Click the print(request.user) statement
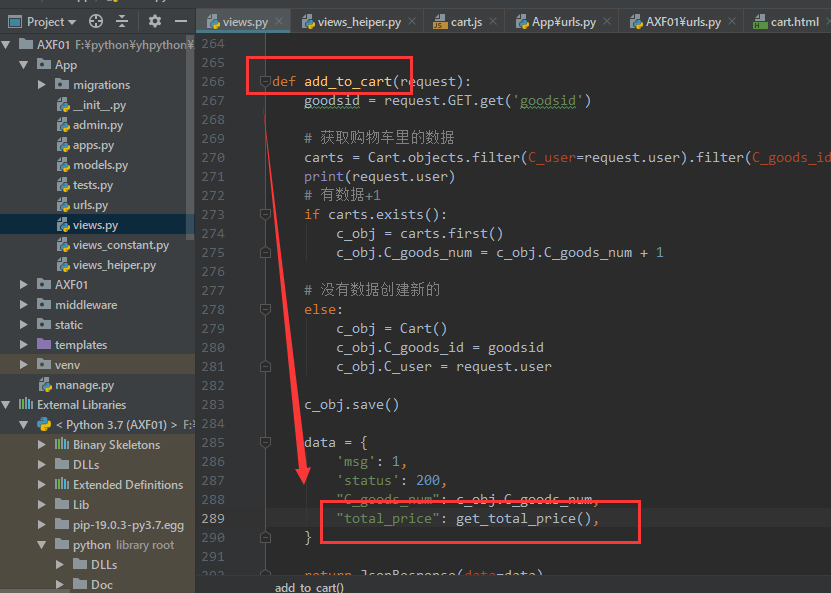This screenshot has width=831, height=593. pos(379,176)
